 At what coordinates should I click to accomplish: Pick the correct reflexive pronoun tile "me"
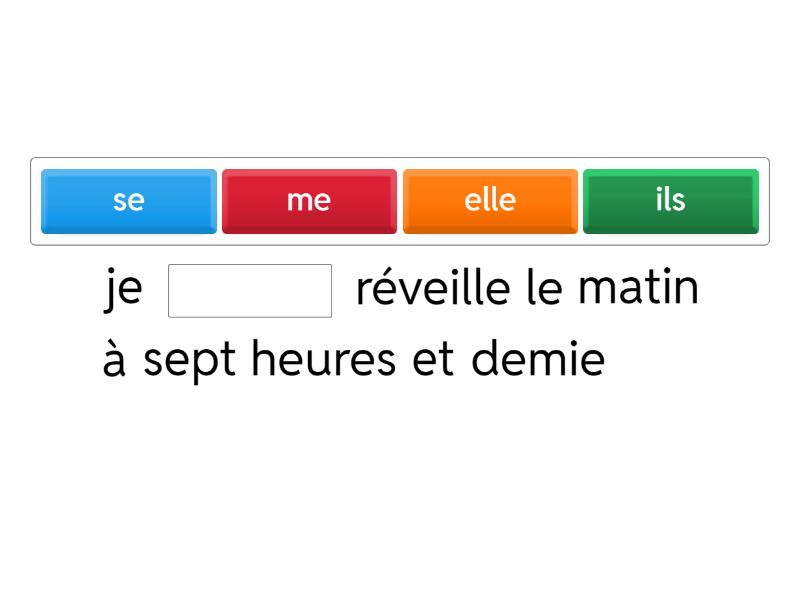309,200
